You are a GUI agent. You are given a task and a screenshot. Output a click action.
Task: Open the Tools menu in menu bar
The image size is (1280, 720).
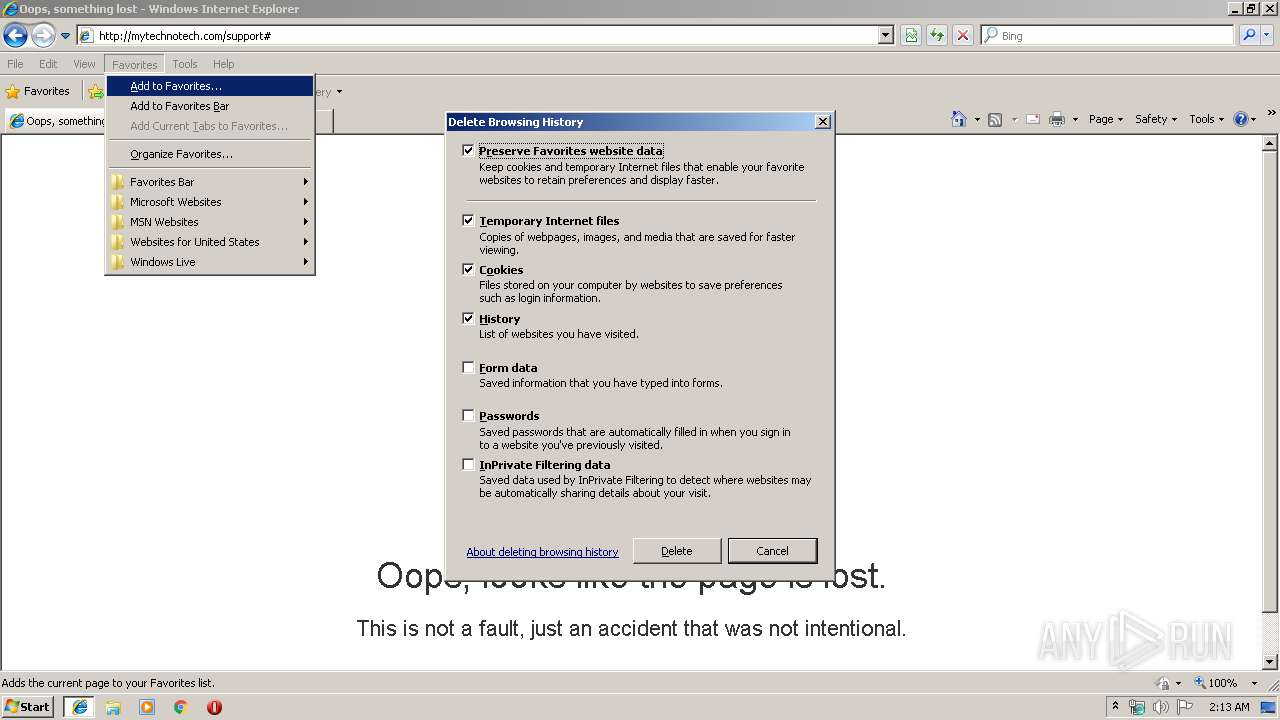pyautogui.click(x=185, y=64)
